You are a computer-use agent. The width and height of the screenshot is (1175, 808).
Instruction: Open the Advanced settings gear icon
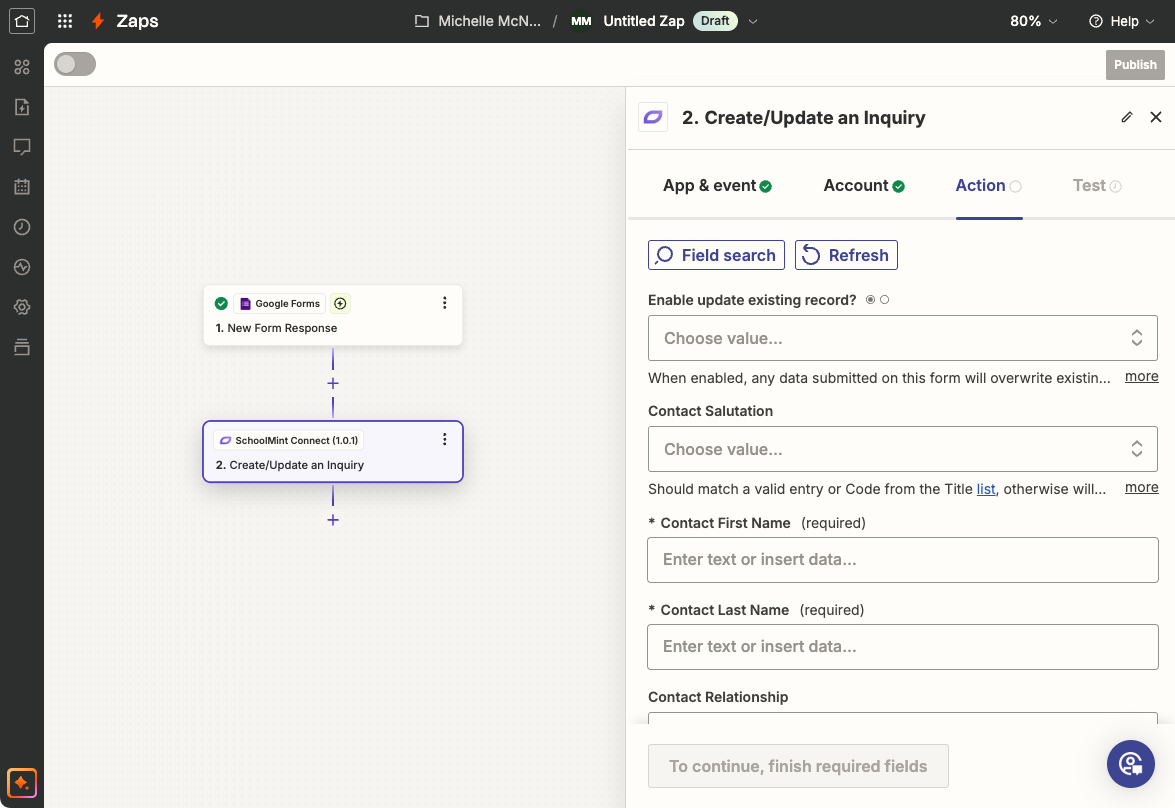(x=22, y=307)
